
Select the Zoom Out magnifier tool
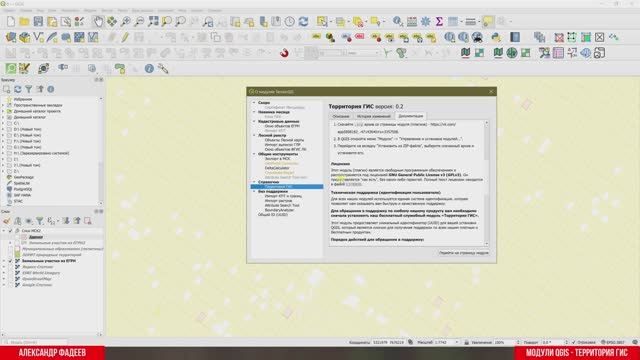(139, 22)
